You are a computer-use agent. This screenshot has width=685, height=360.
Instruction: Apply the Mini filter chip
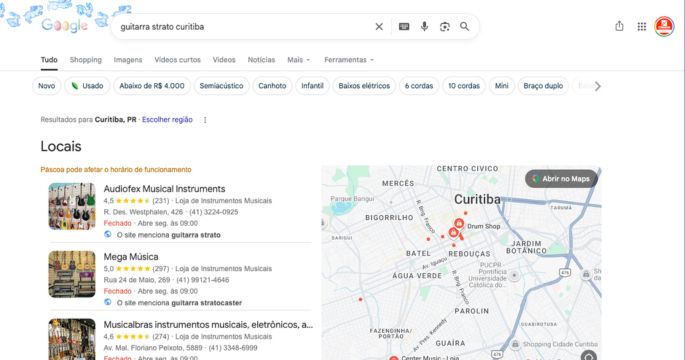click(502, 86)
